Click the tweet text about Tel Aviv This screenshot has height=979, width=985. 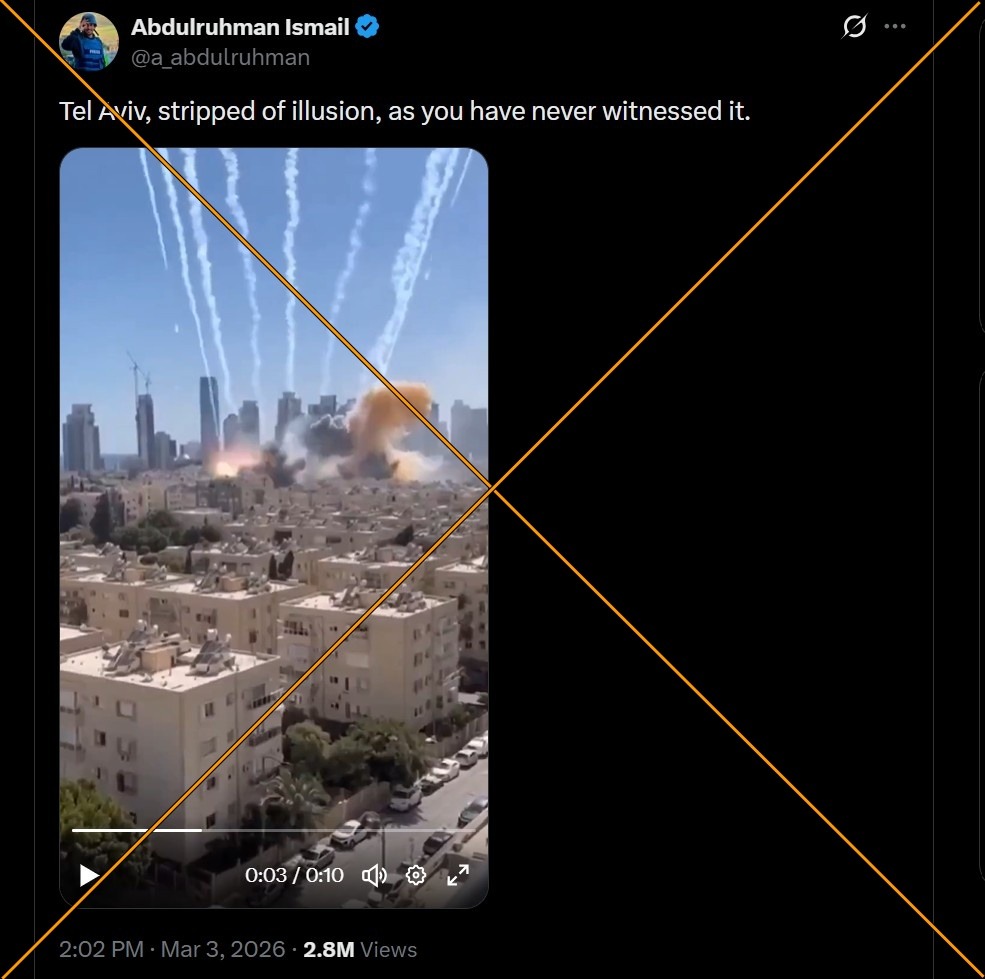[405, 111]
